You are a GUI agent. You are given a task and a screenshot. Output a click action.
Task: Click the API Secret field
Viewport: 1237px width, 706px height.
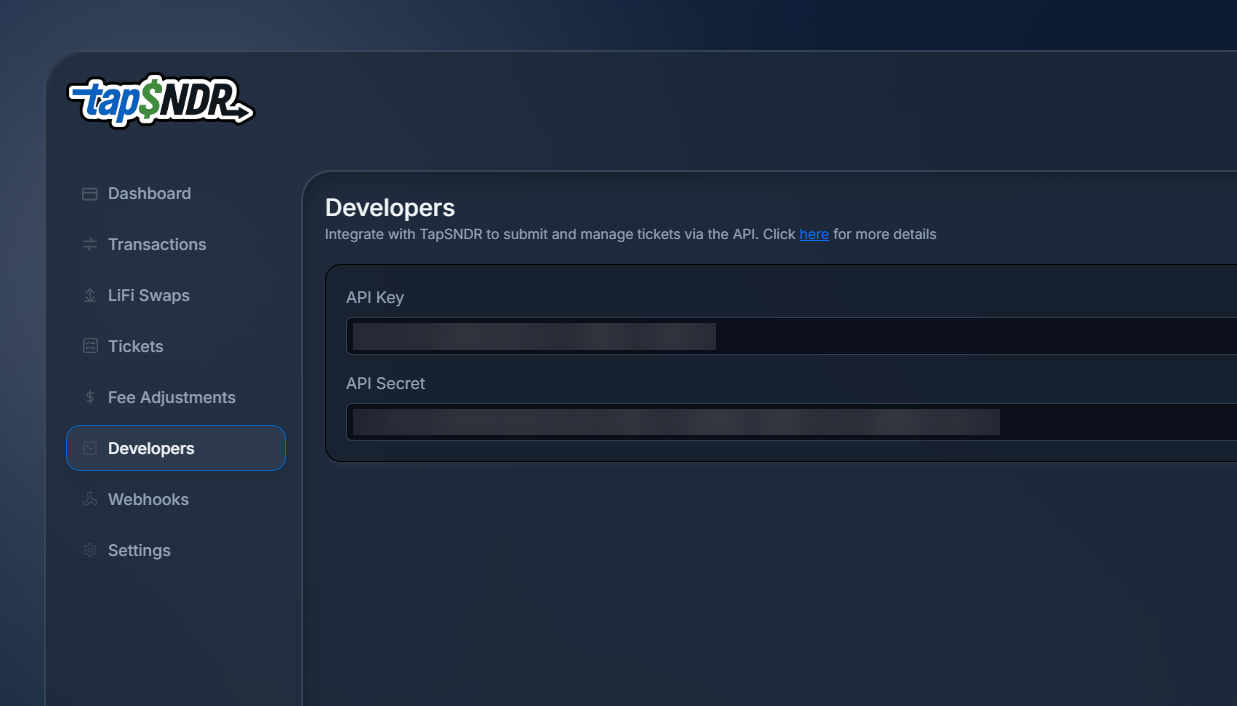click(791, 422)
